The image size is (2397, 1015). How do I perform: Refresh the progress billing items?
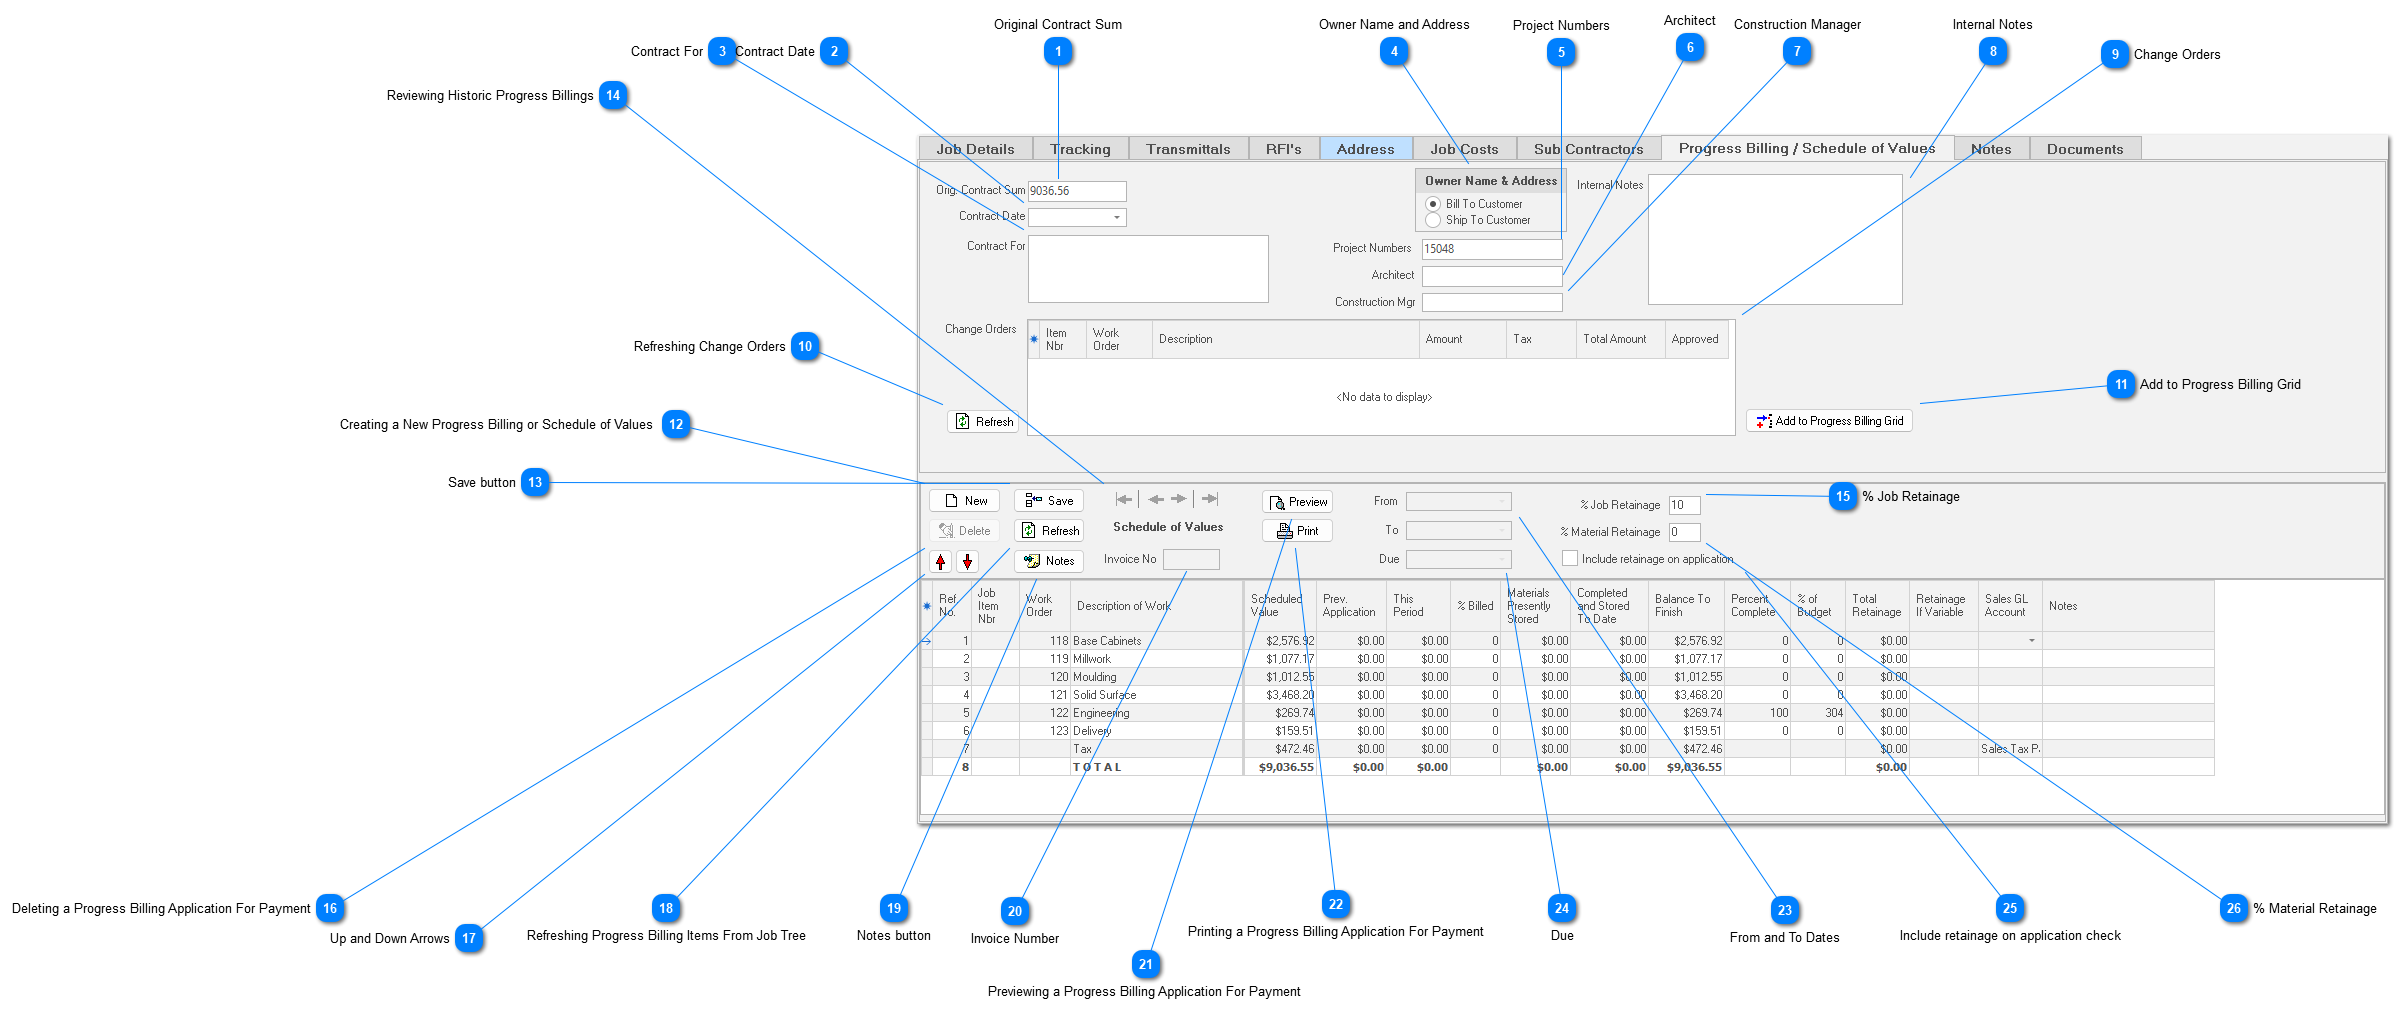click(1048, 530)
